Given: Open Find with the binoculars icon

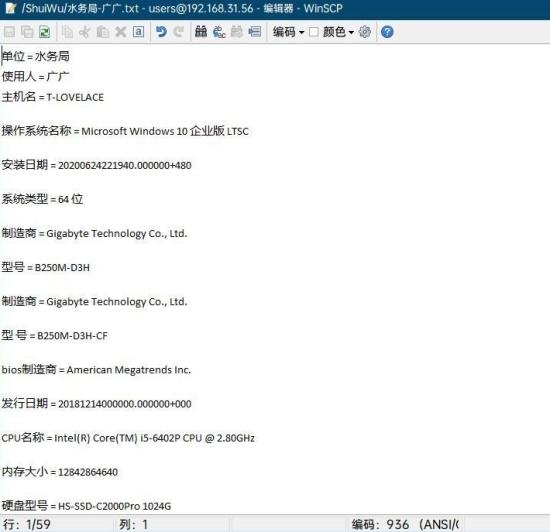Looking at the screenshot, I should point(201,32).
